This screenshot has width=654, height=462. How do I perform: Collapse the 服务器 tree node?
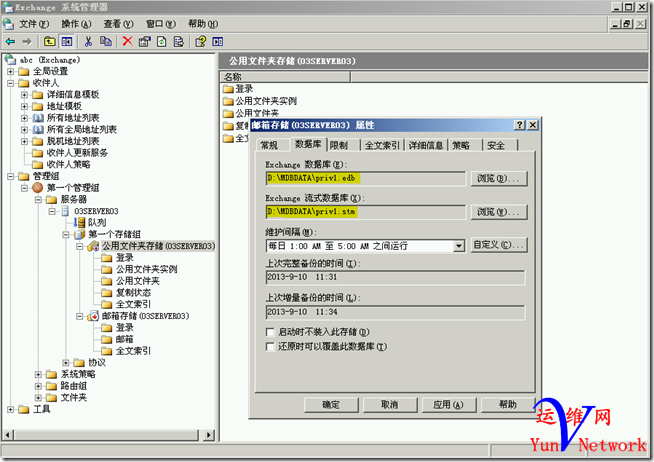click(x=38, y=200)
